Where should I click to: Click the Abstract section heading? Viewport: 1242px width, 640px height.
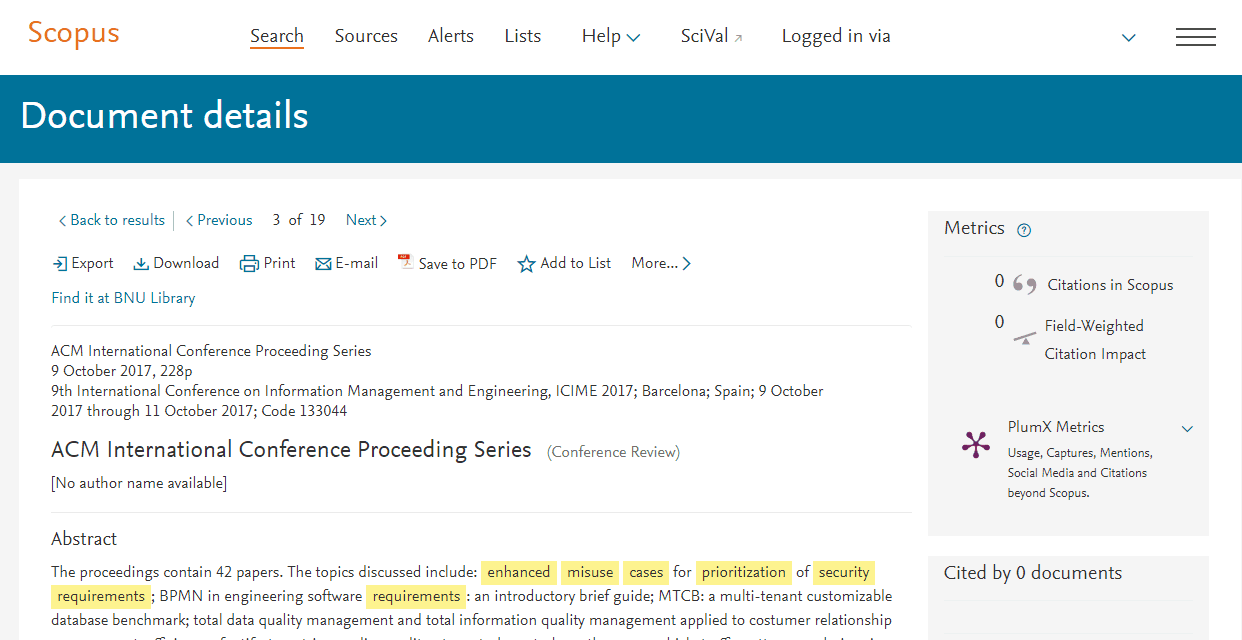pos(84,539)
